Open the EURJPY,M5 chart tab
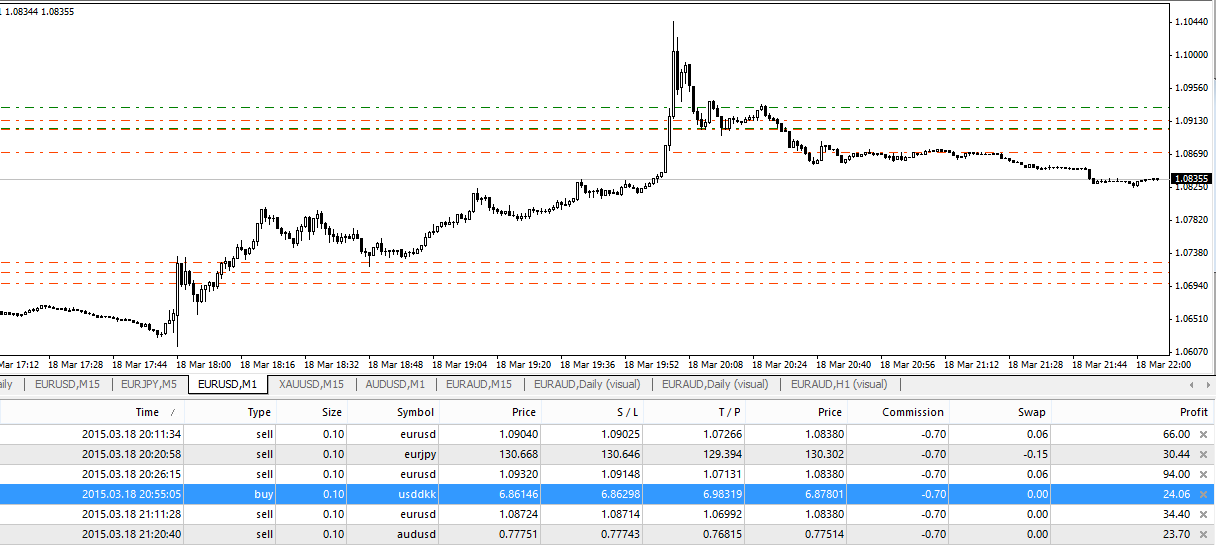 pos(141,384)
